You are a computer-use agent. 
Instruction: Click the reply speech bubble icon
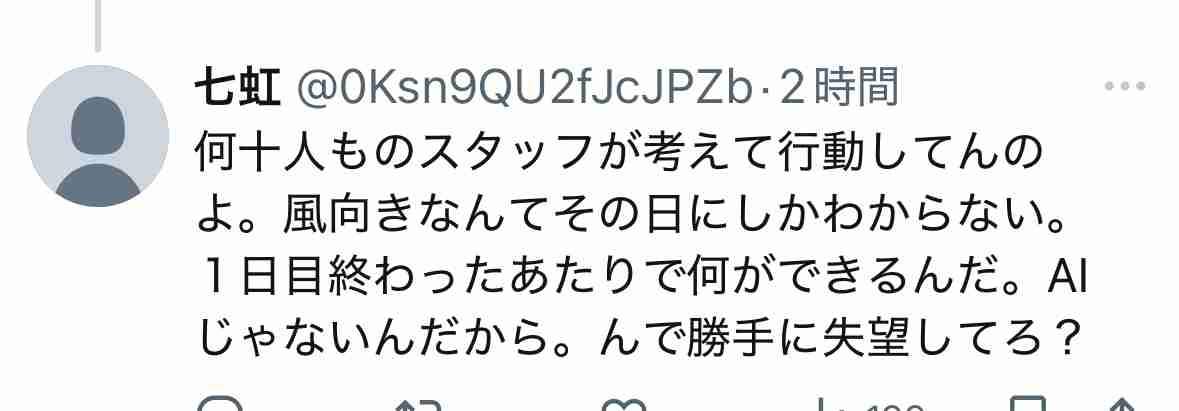tap(220, 404)
